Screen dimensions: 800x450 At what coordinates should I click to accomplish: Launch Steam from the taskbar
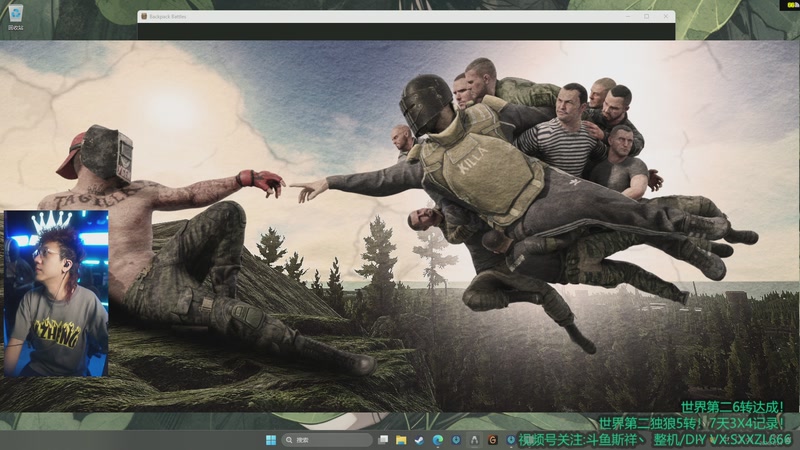click(x=419, y=440)
